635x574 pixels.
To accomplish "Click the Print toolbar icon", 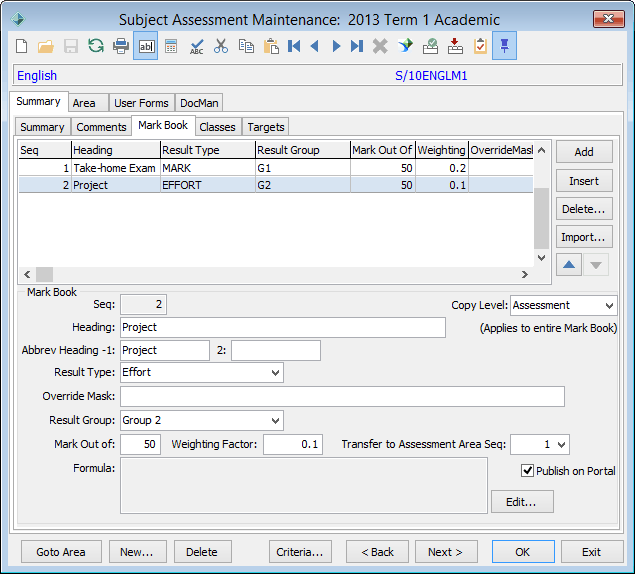I will click(121, 46).
